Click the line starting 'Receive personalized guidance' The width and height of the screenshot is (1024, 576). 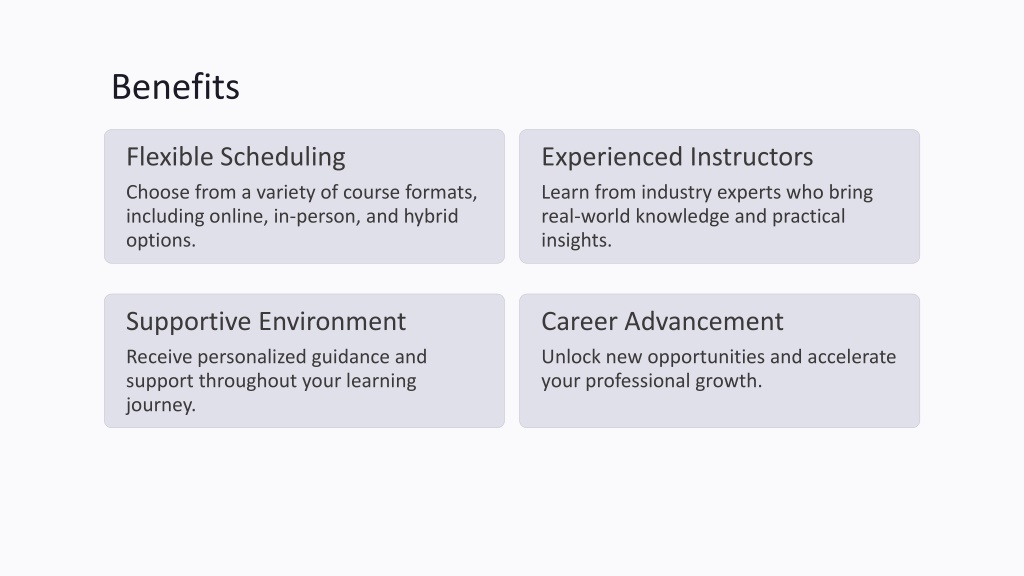pyautogui.click(x=276, y=357)
